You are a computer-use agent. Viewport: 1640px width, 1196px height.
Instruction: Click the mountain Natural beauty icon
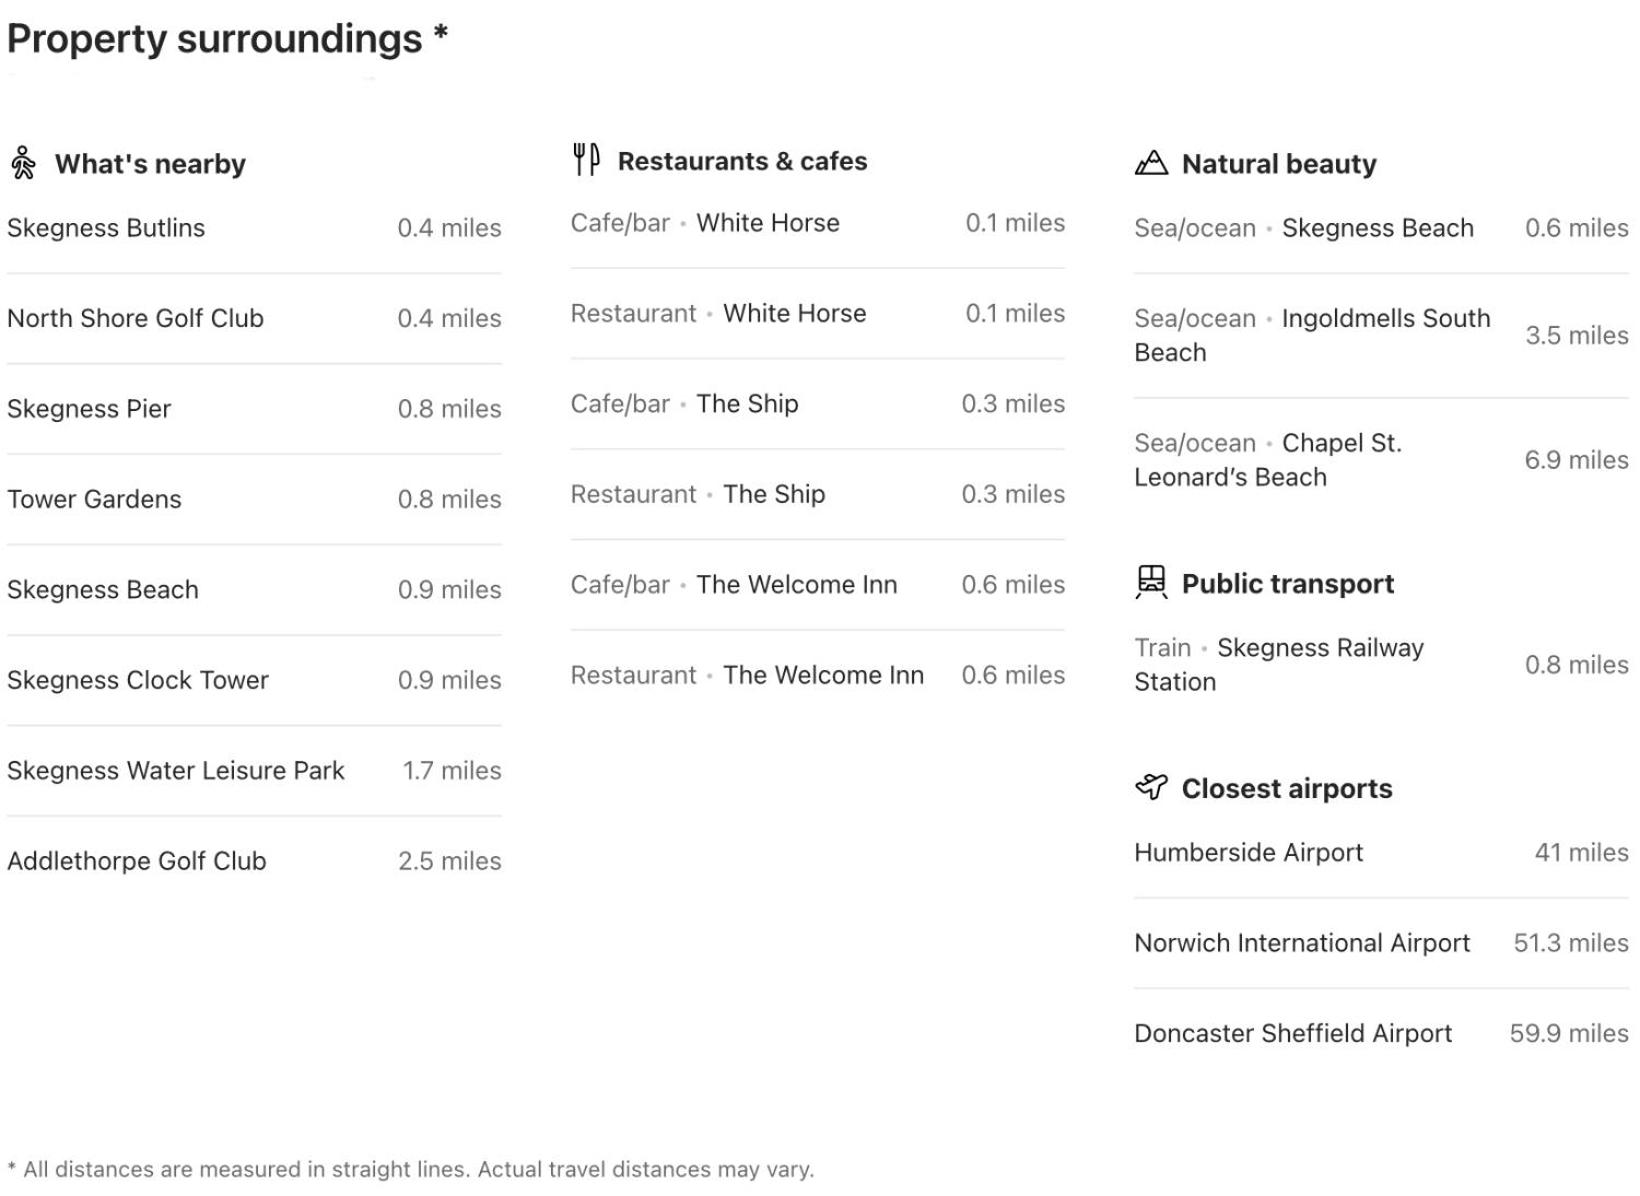point(1151,162)
